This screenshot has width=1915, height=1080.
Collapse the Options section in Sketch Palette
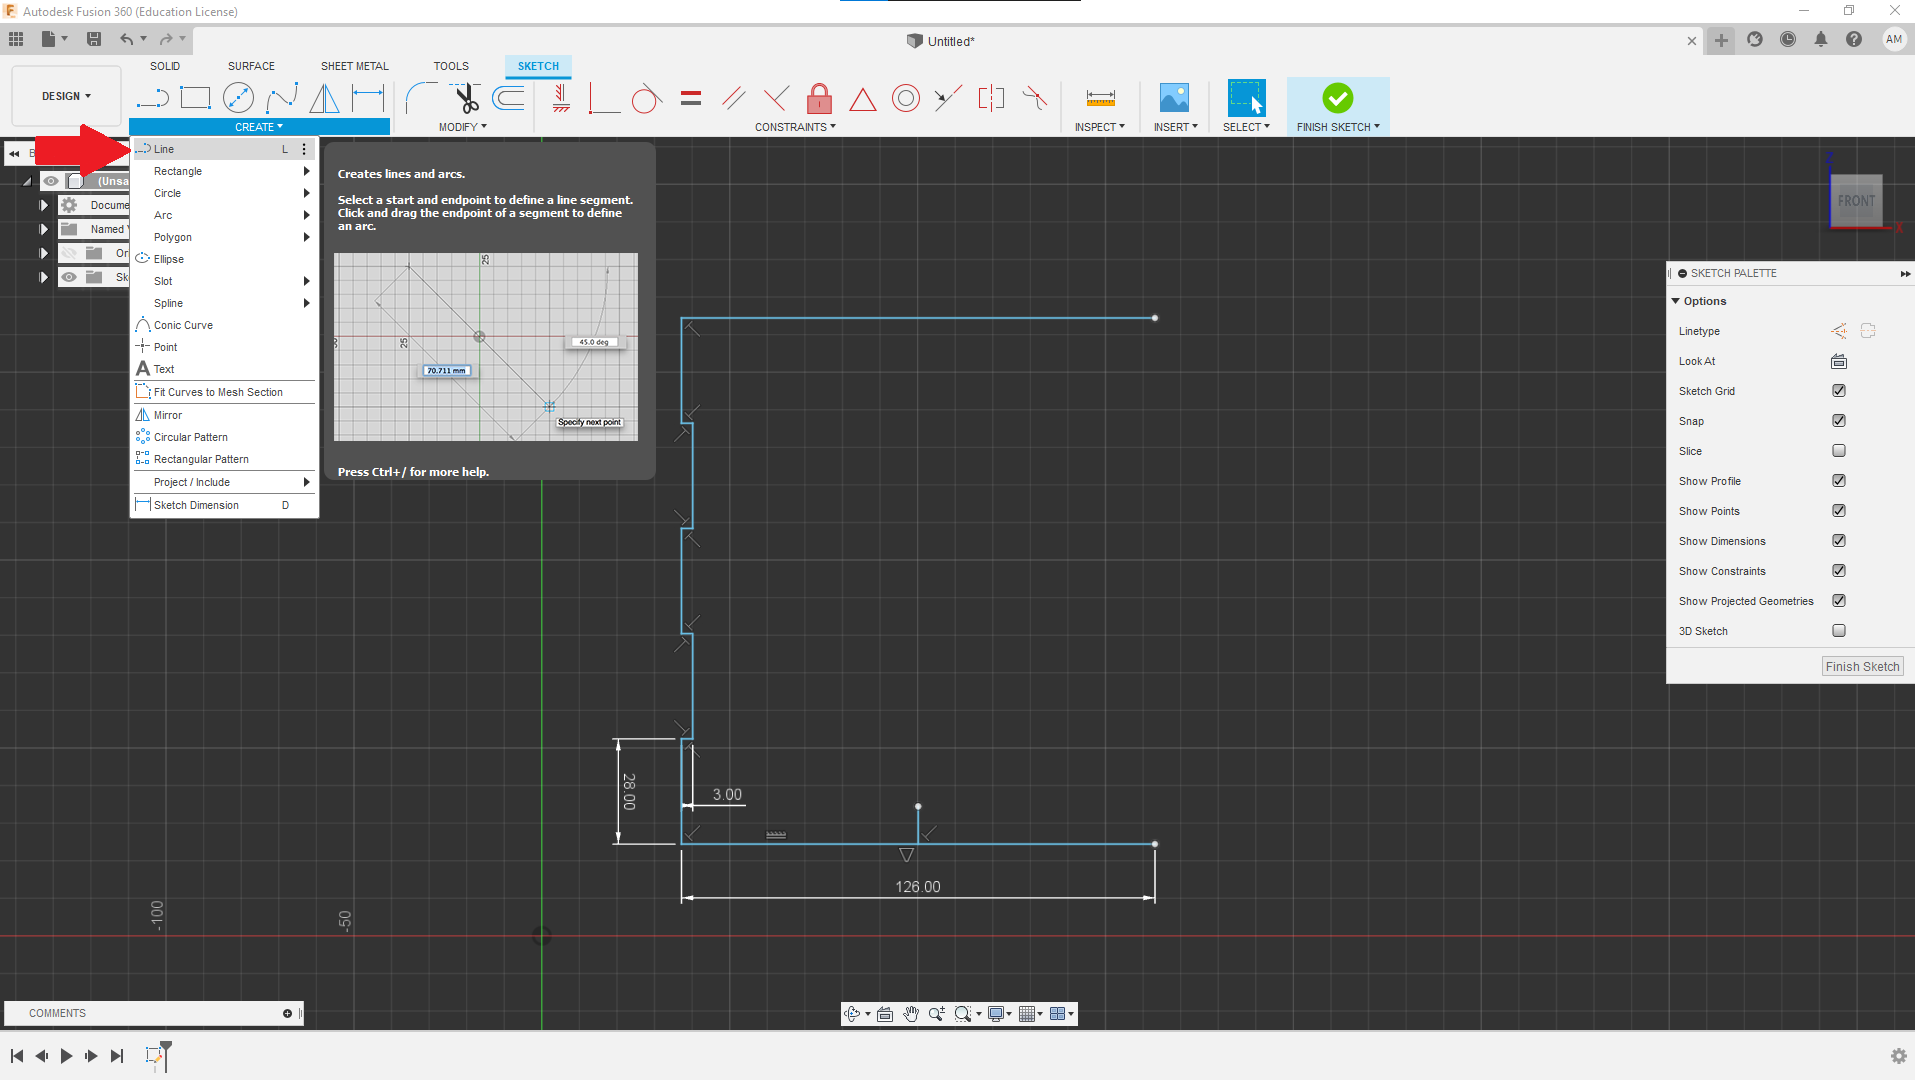click(x=1676, y=301)
